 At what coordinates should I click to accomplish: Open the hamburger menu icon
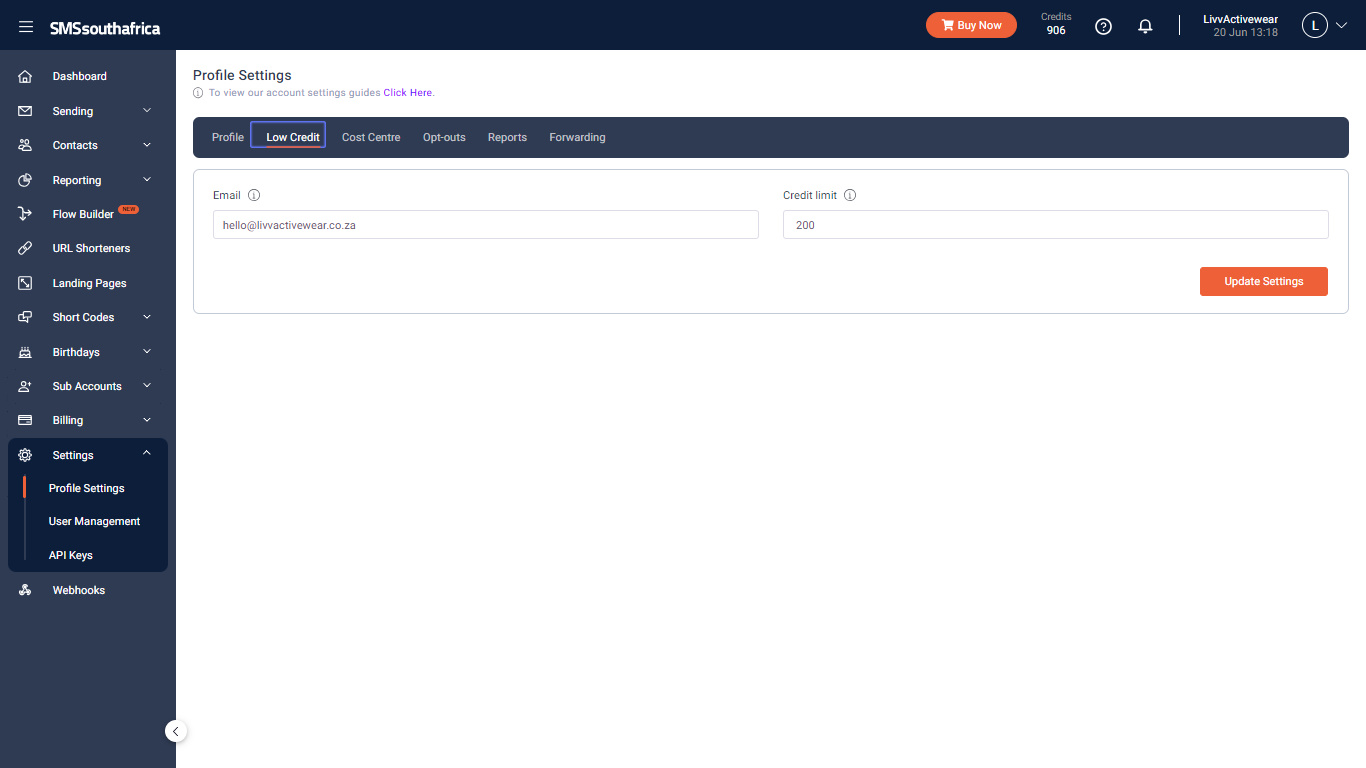pos(26,27)
